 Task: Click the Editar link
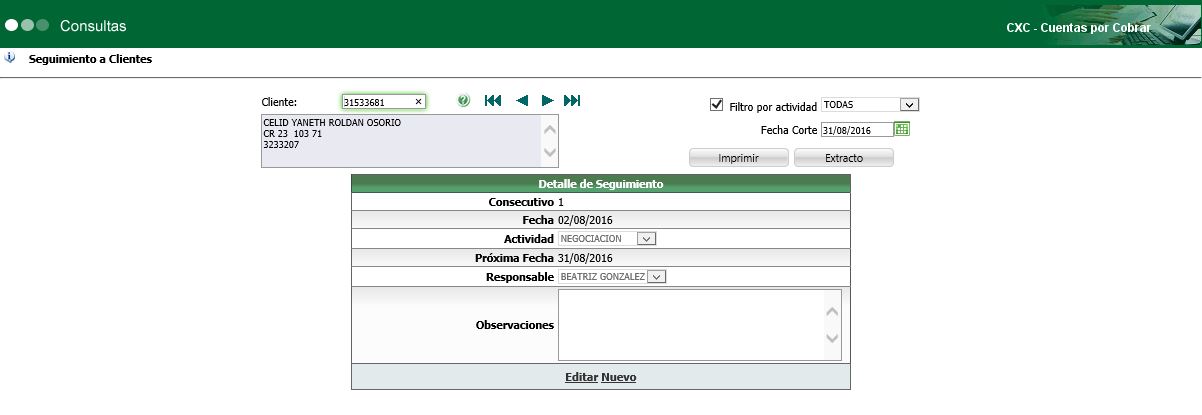581,377
